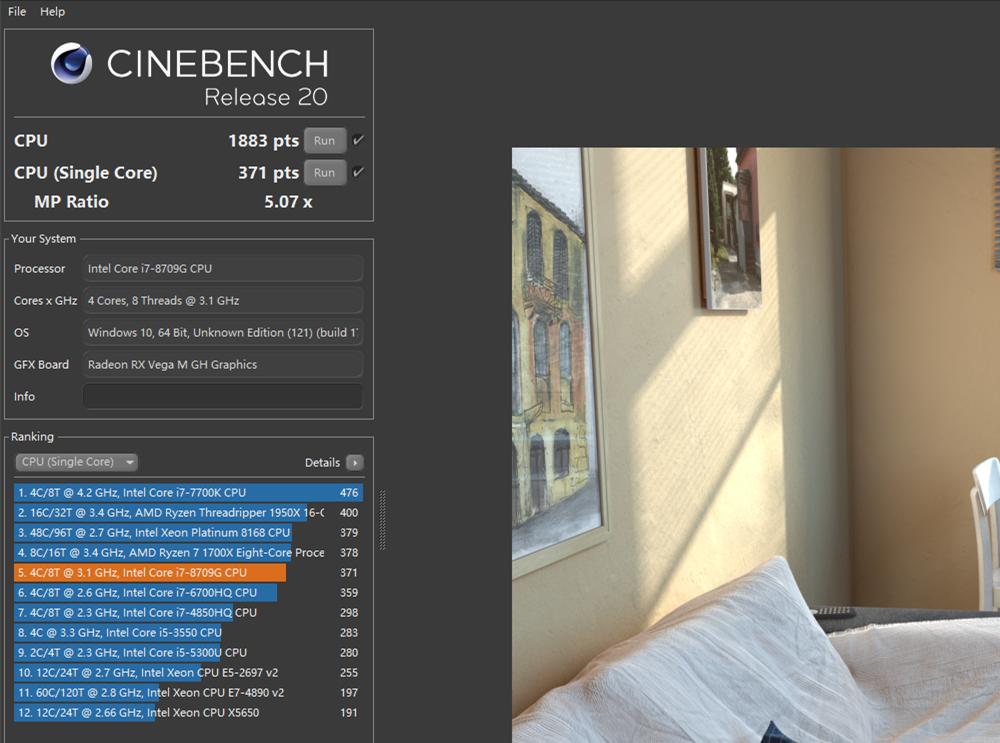The width and height of the screenshot is (1000, 743).
Task: Click the MP Ratio value 5.07 x
Action: click(288, 202)
